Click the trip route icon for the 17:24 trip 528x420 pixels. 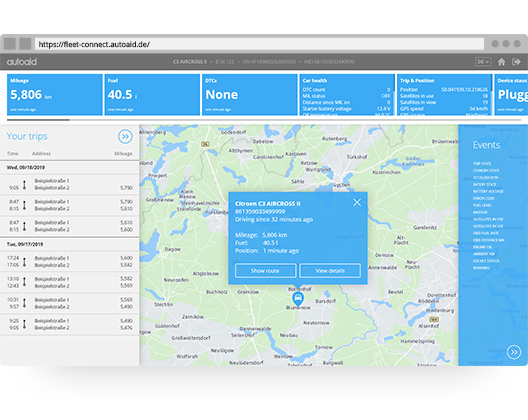[24, 261]
